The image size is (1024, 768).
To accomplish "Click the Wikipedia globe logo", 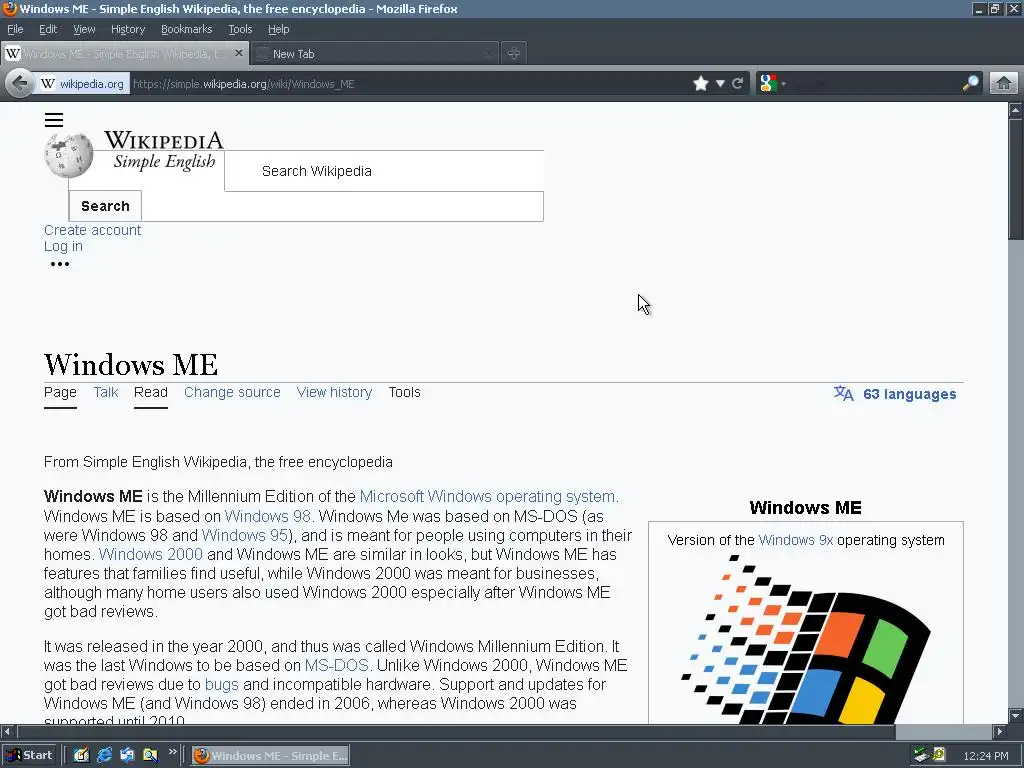I will coord(69,155).
